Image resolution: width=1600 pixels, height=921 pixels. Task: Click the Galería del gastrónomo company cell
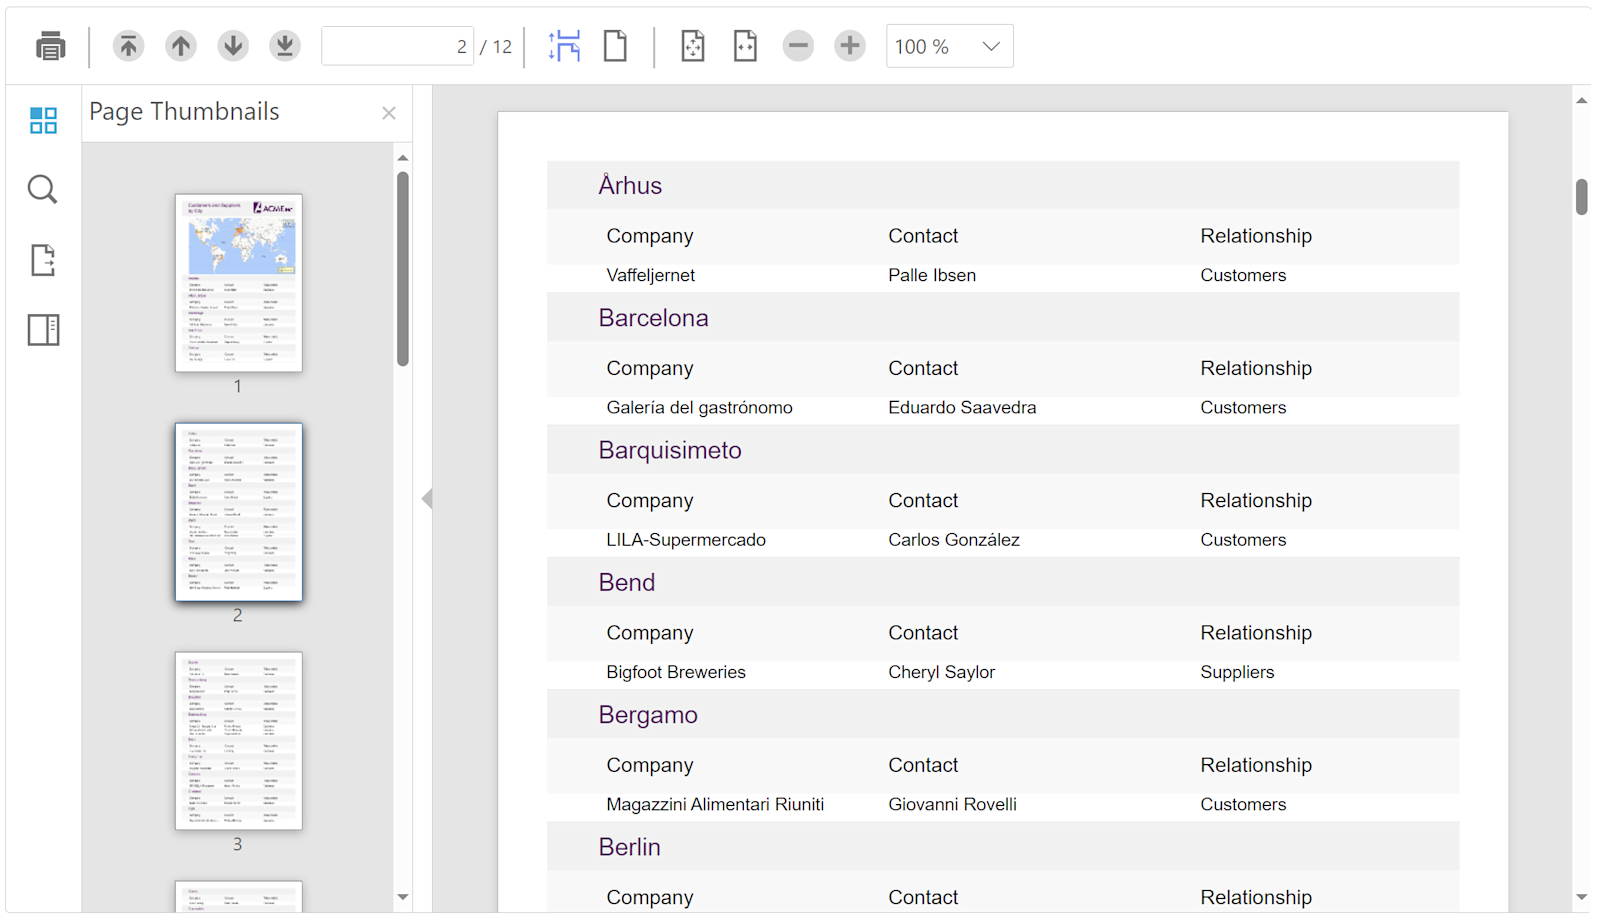pos(700,407)
